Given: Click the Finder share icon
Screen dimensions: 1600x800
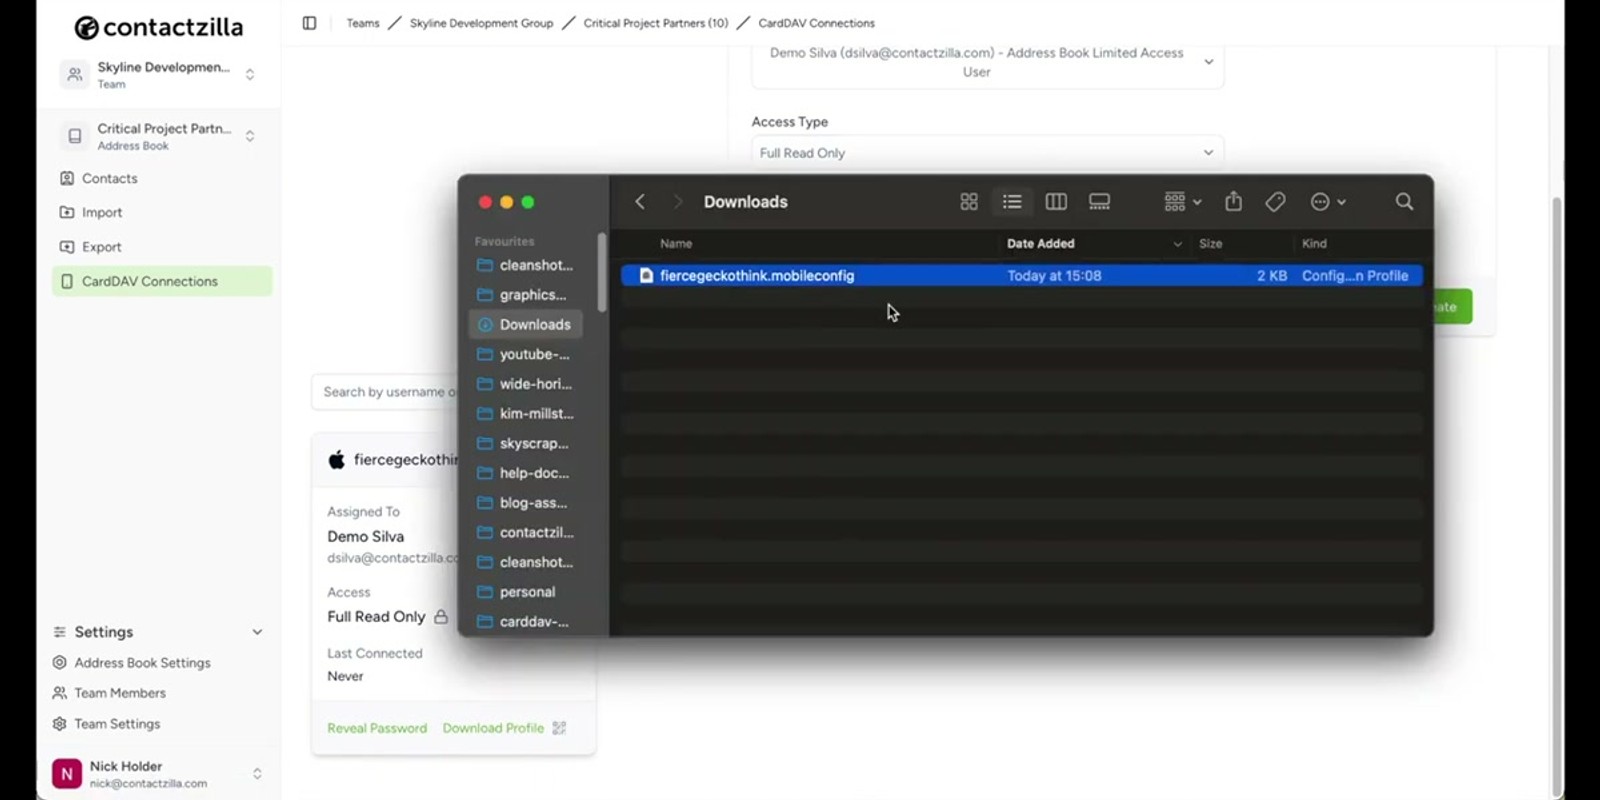Looking at the screenshot, I should click(x=1234, y=202).
